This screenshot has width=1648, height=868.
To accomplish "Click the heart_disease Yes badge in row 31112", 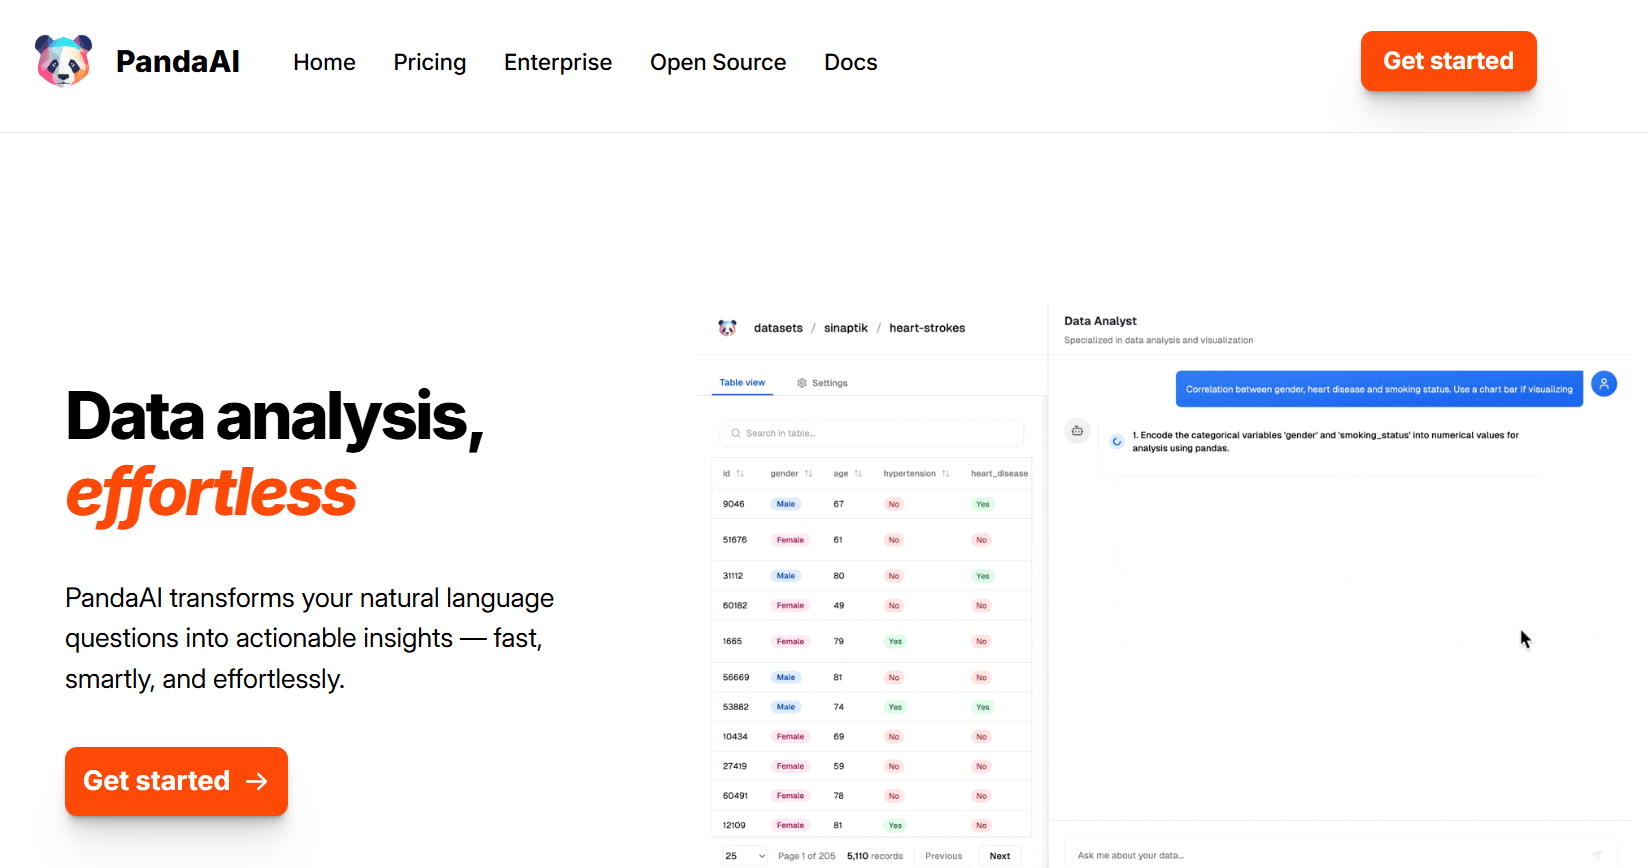I will tap(983, 576).
